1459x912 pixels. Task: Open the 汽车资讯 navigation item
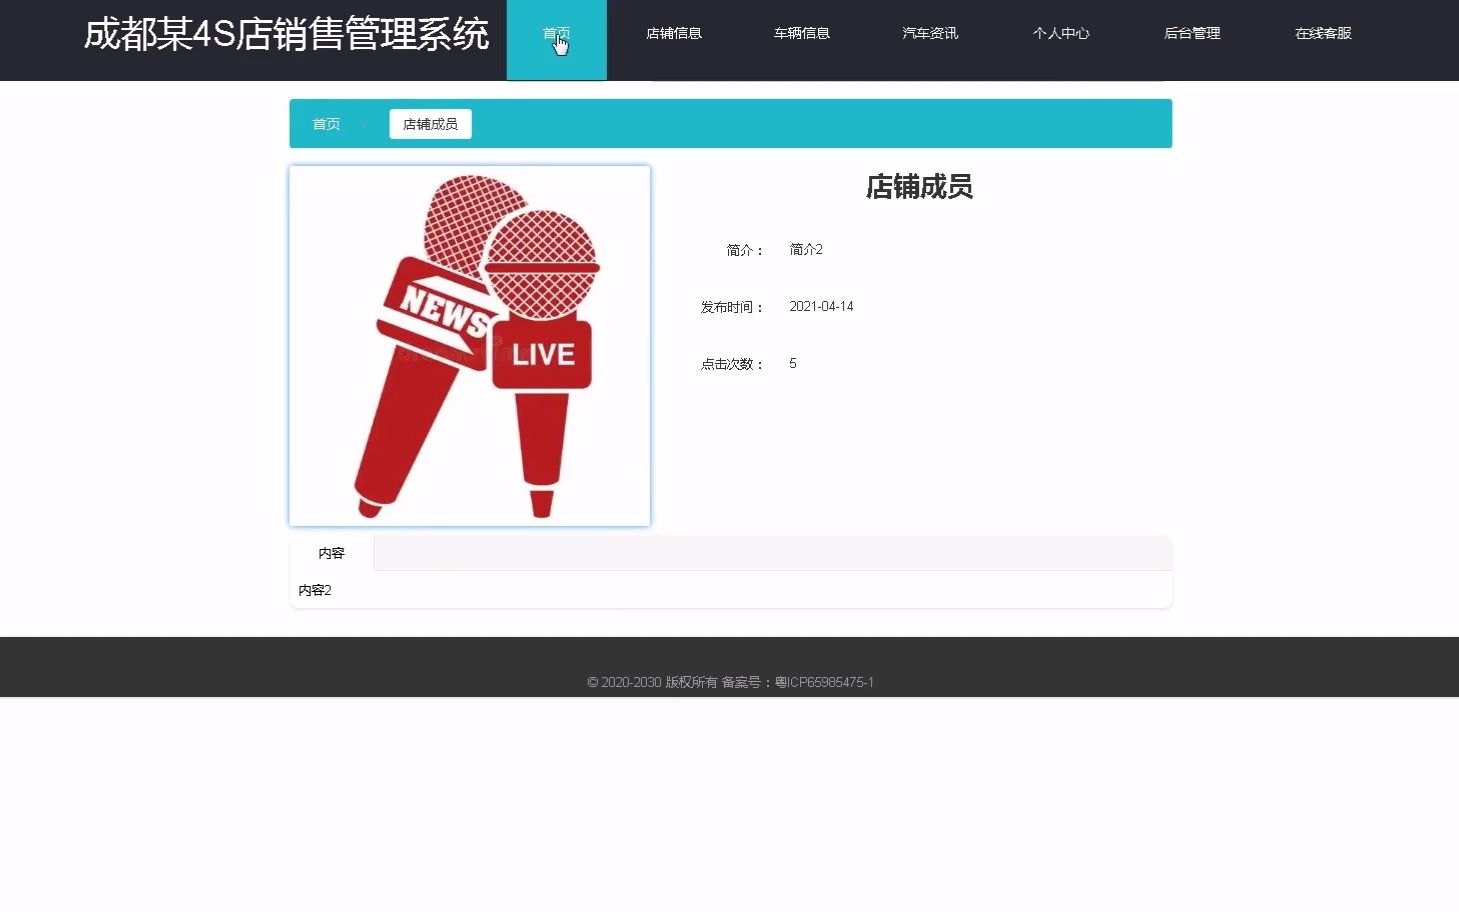929,33
